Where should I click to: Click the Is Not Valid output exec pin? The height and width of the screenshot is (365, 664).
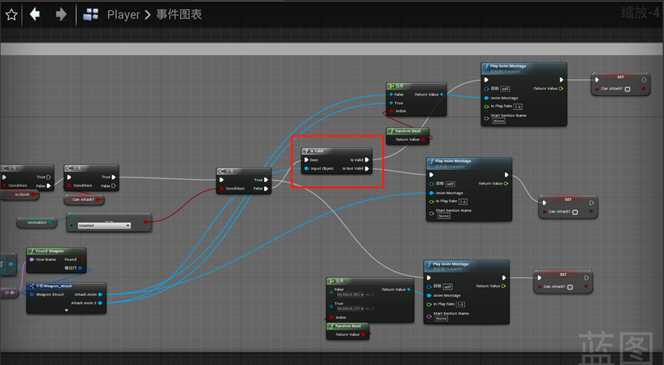pos(367,169)
